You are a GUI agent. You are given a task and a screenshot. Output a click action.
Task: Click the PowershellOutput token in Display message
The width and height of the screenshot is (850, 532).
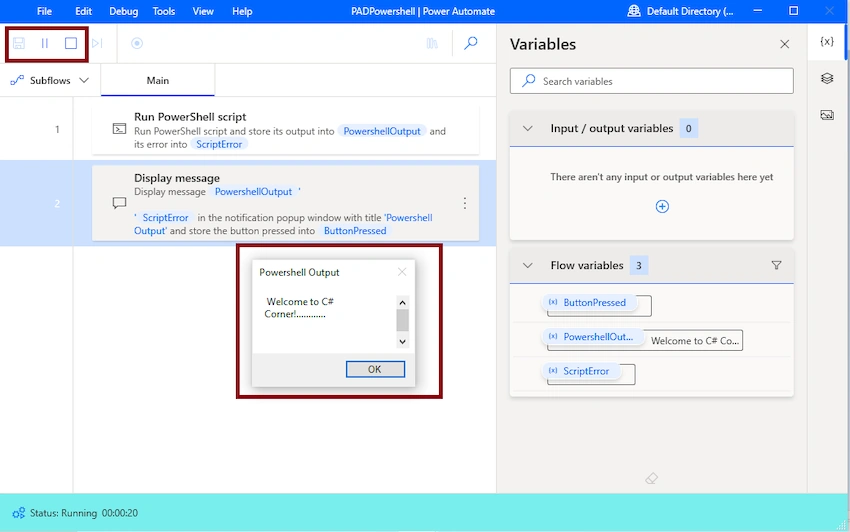[x=253, y=192]
